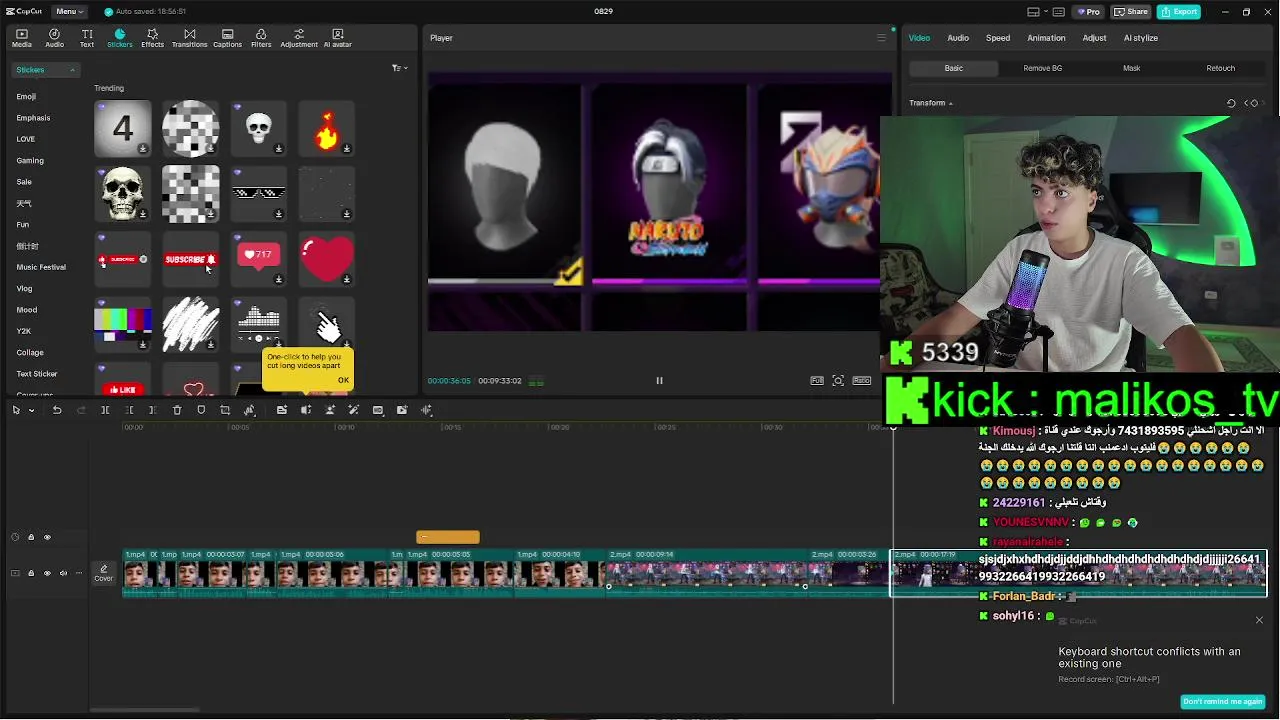This screenshot has width=1280, height=720.
Task: Switch to the Effects panel
Action: coord(152,38)
